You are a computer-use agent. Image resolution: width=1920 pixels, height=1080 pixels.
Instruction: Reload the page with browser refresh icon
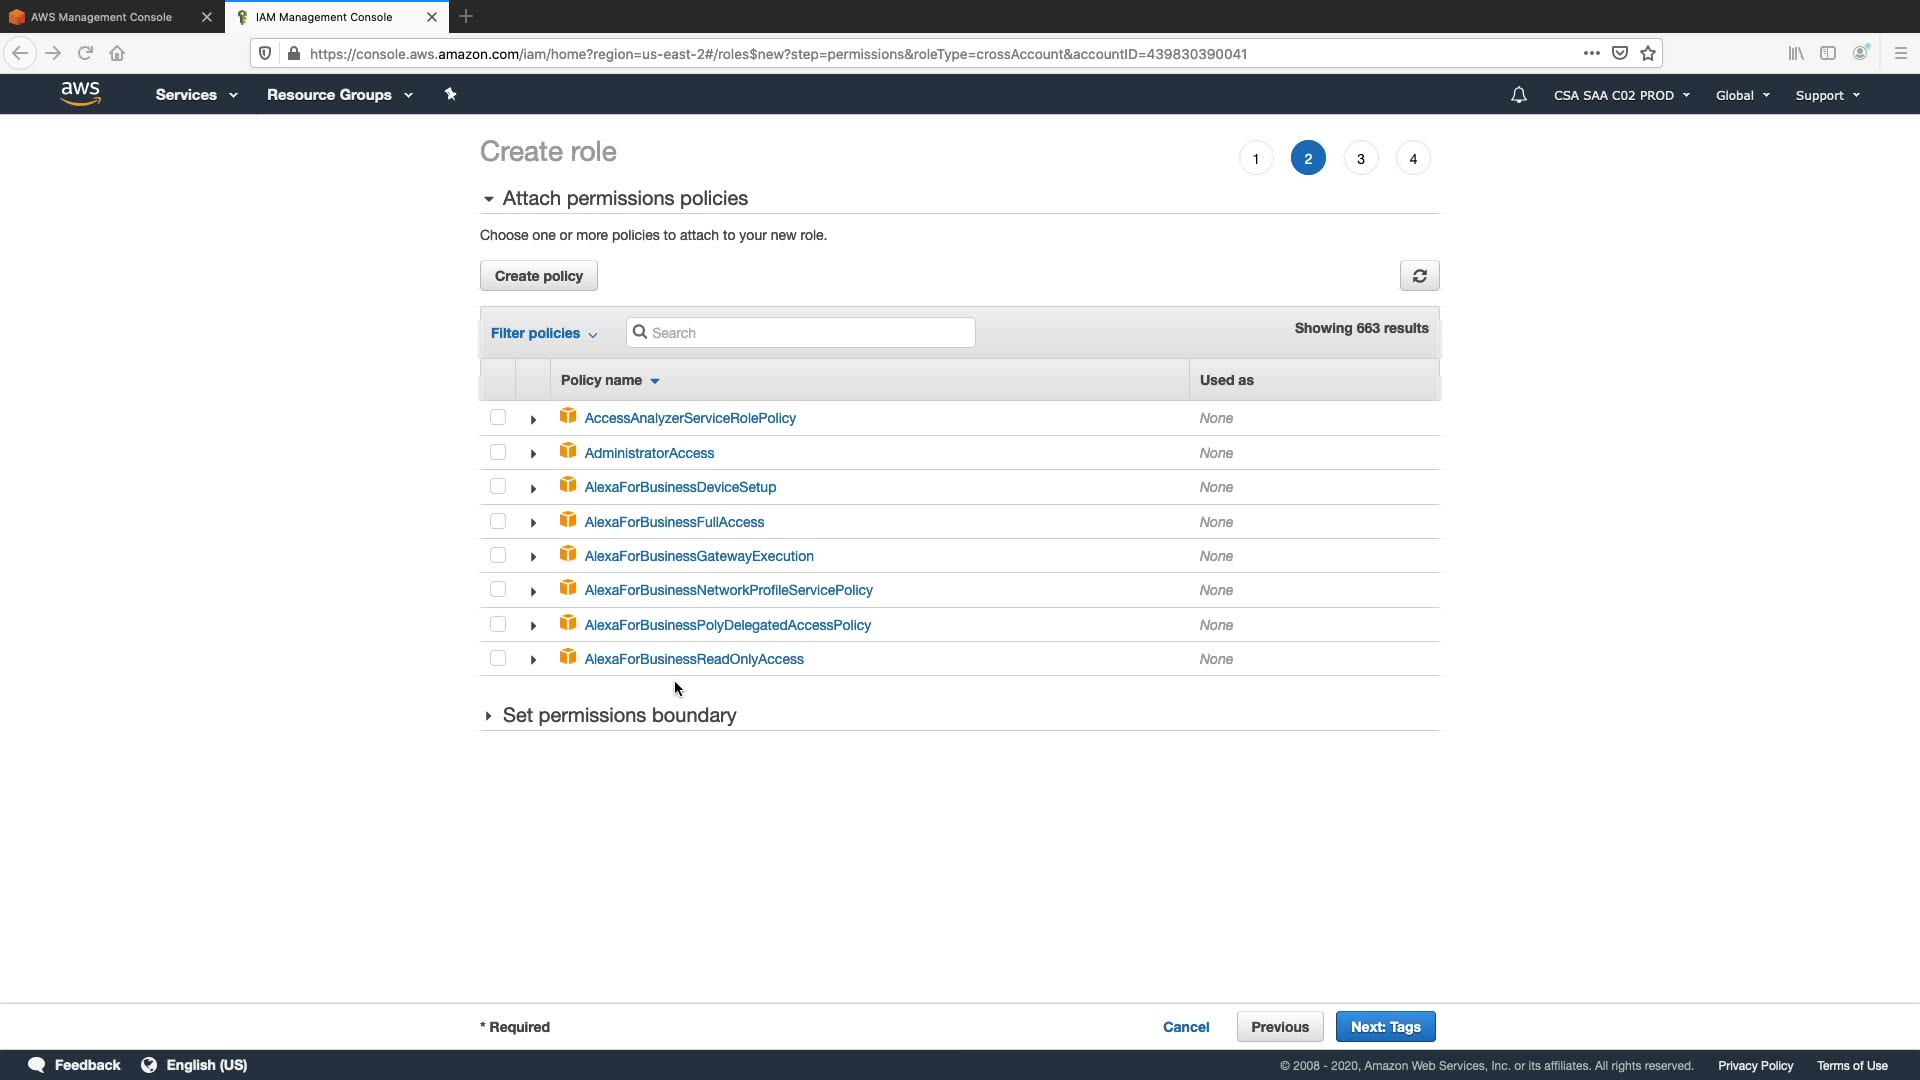click(85, 53)
